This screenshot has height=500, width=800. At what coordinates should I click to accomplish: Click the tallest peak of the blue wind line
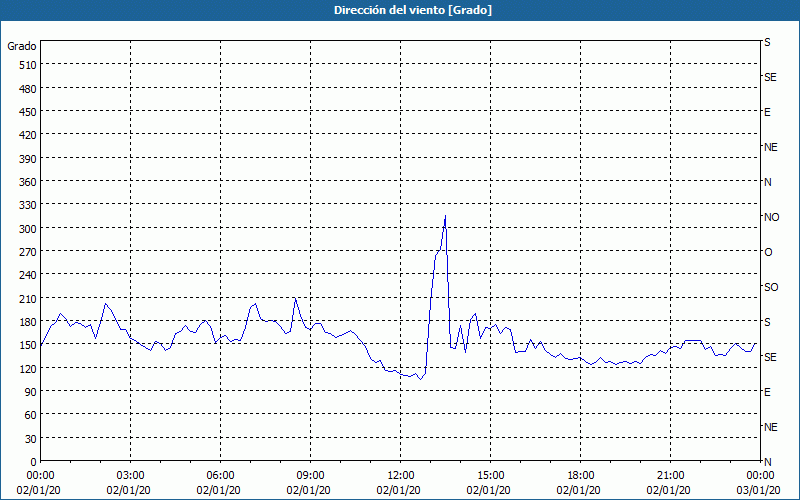click(445, 216)
